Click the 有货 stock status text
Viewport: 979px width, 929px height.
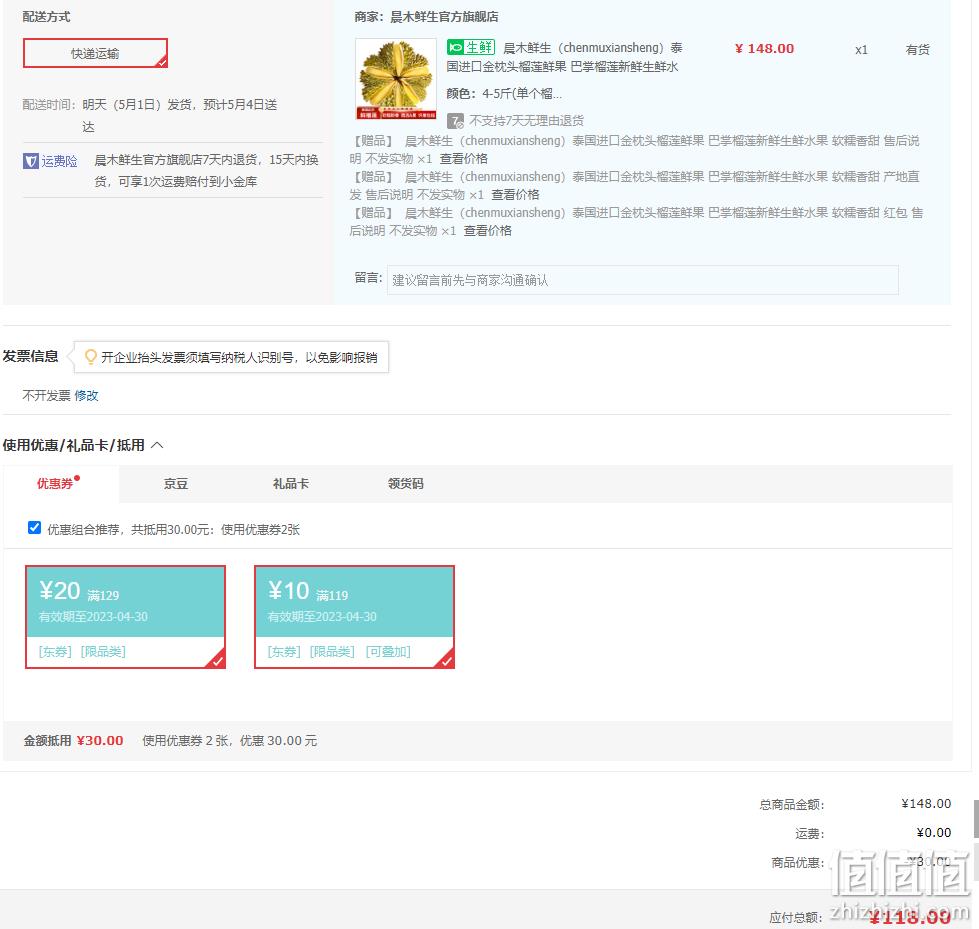(918, 50)
